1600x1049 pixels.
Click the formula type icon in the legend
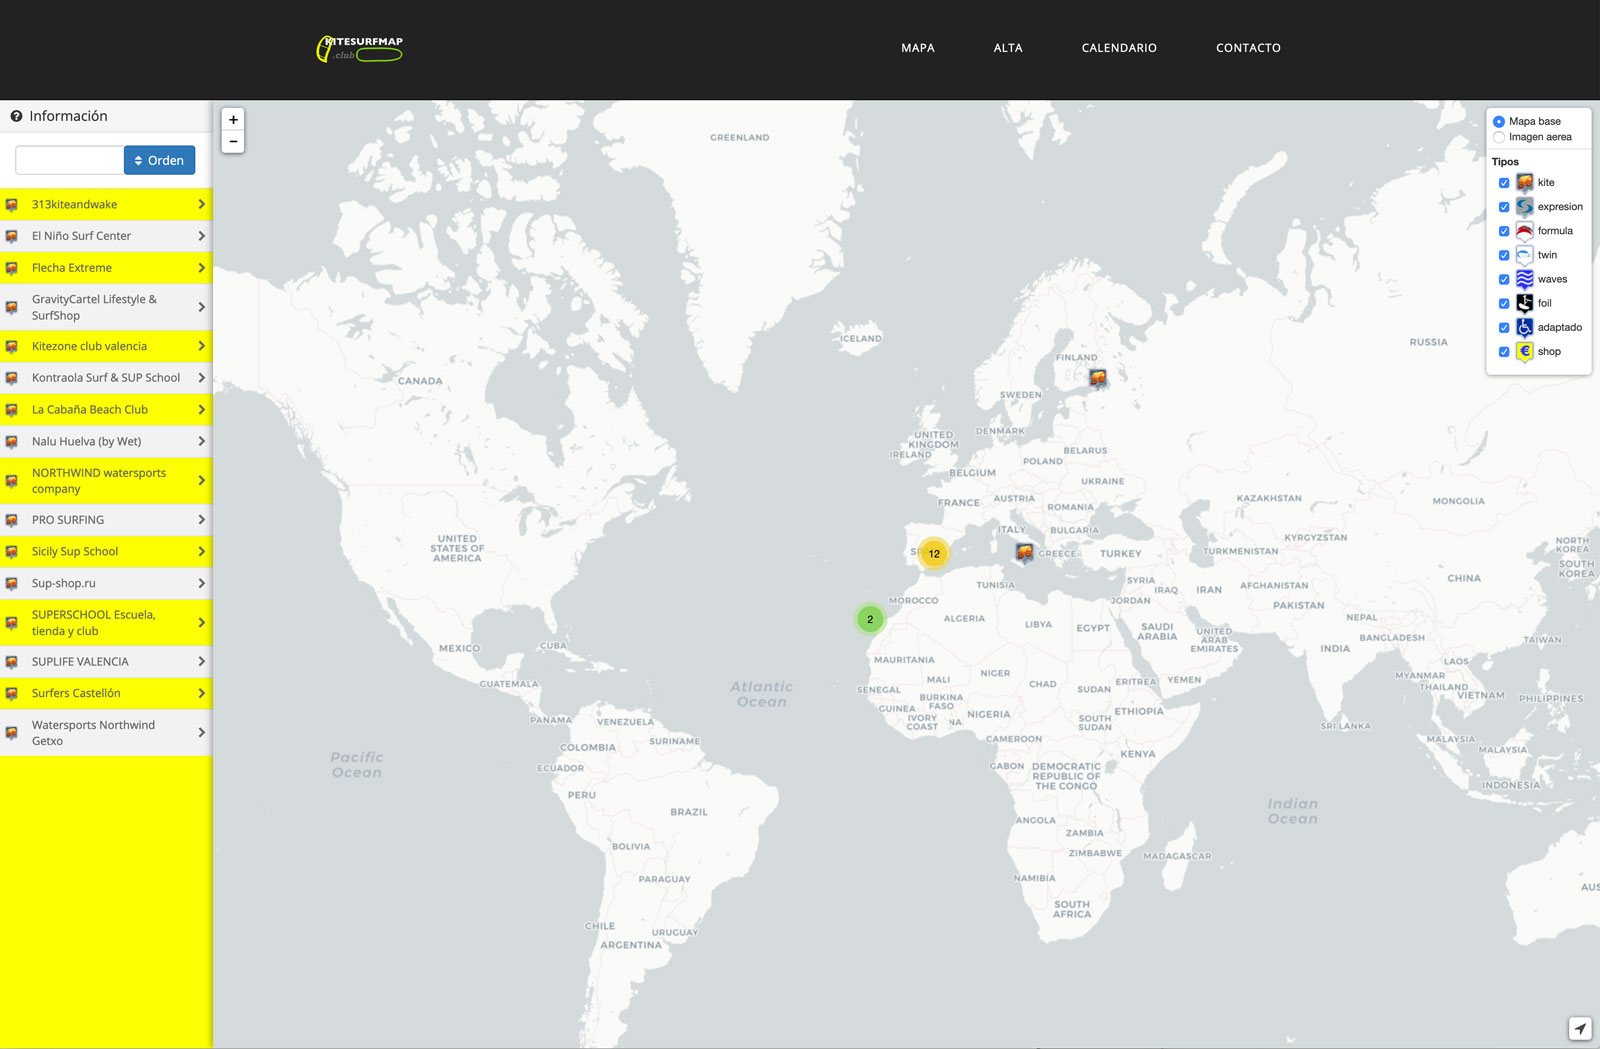[x=1524, y=230]
